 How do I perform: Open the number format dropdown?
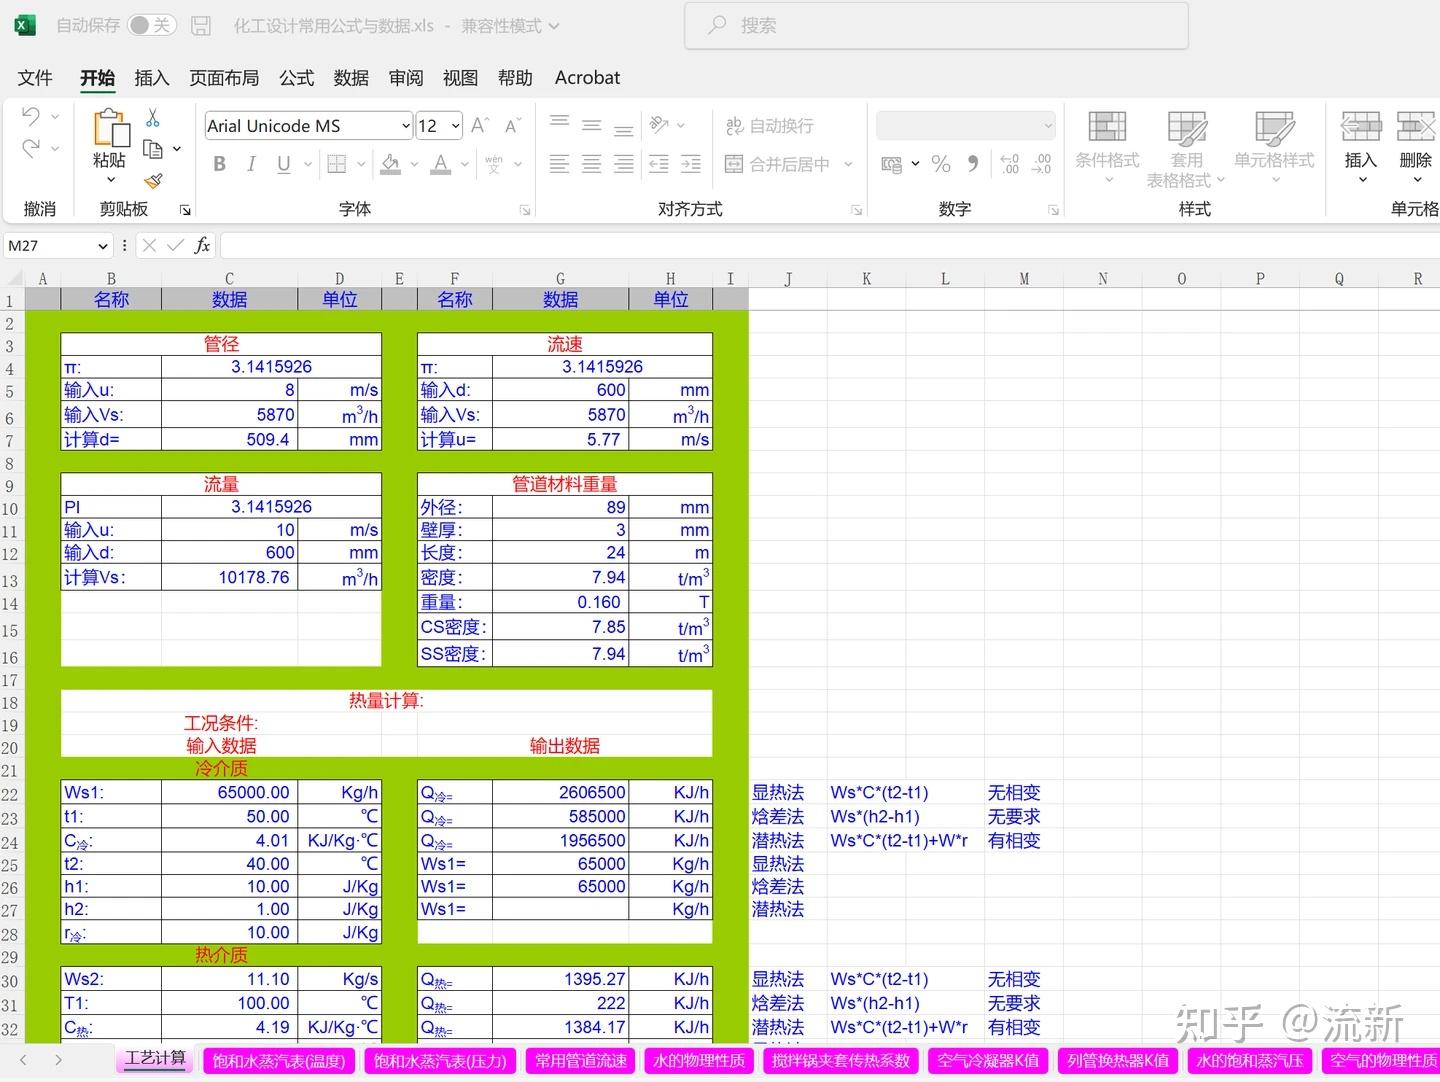click(1048, 126)
